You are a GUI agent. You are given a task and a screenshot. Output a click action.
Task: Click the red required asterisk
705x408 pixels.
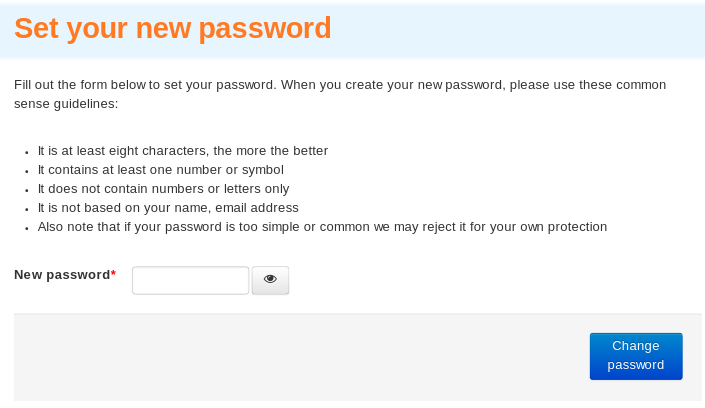pyautogui.click(x=113, y=273)
